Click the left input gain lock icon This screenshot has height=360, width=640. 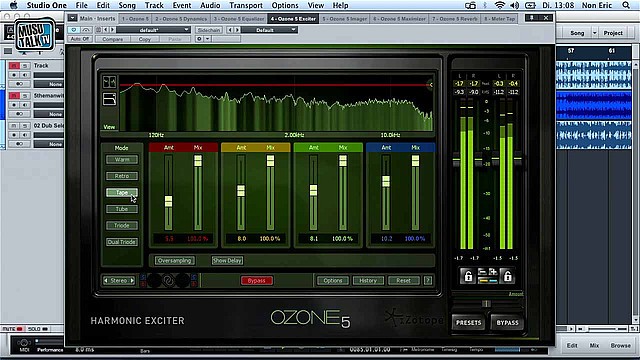pyautogui.click(x=468, y=276)
